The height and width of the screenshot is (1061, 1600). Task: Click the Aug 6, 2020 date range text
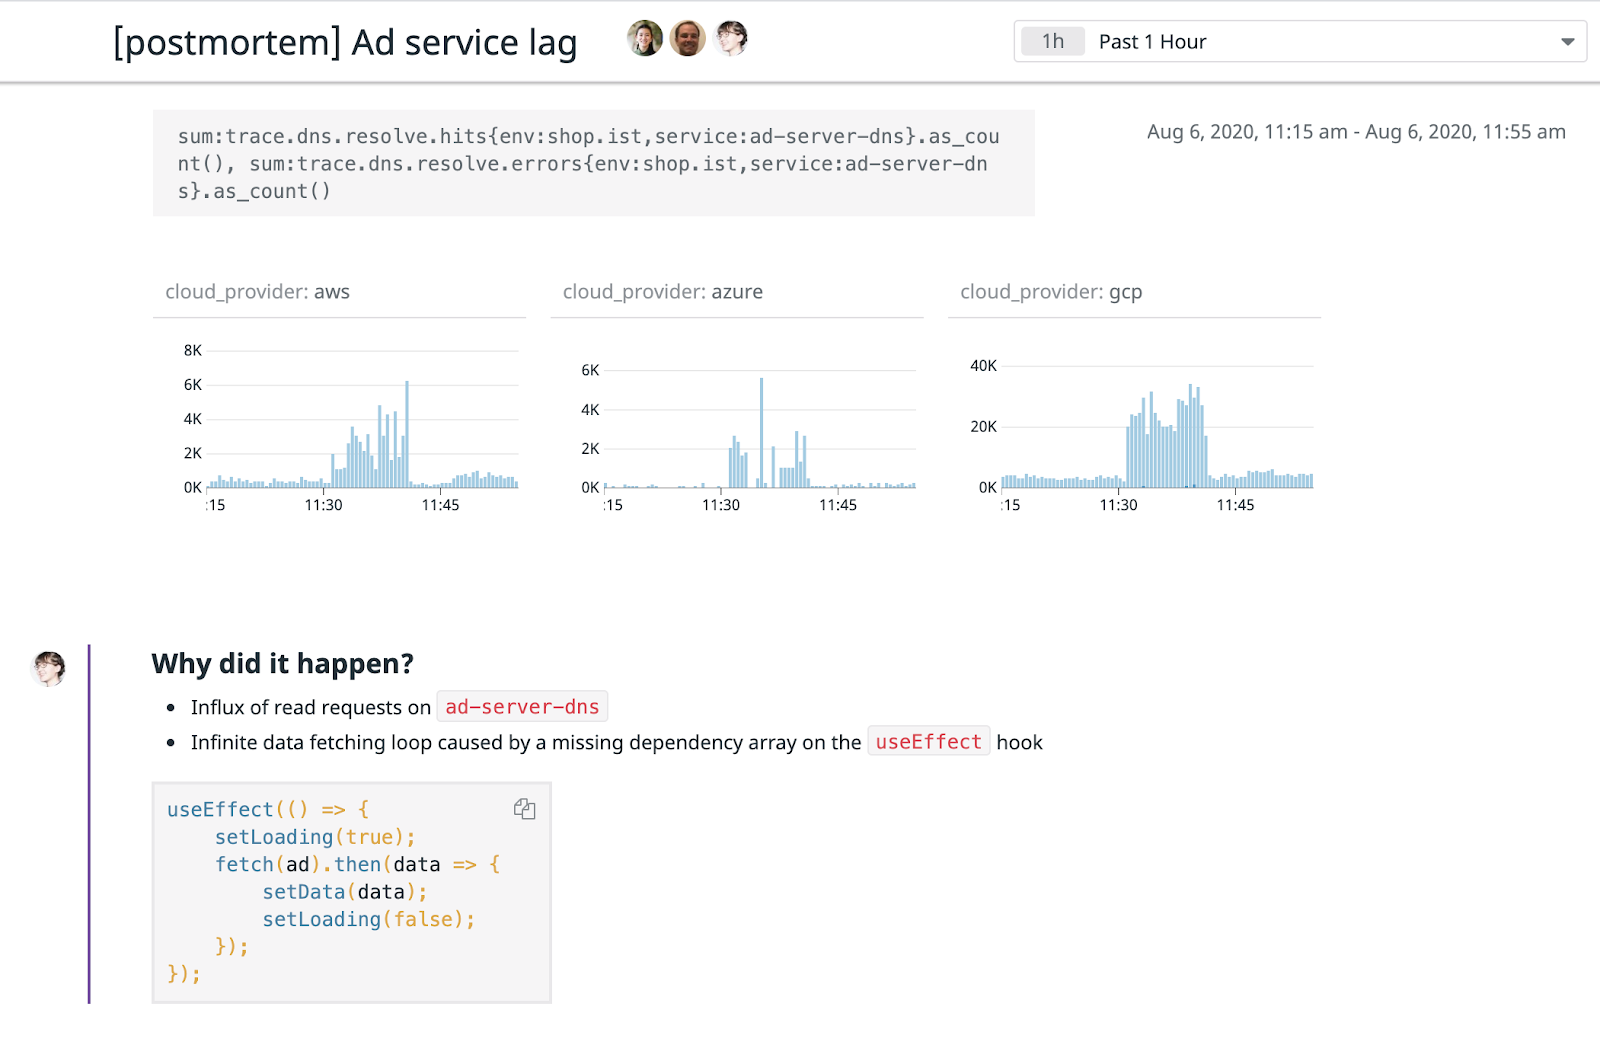pos(1355,132)
